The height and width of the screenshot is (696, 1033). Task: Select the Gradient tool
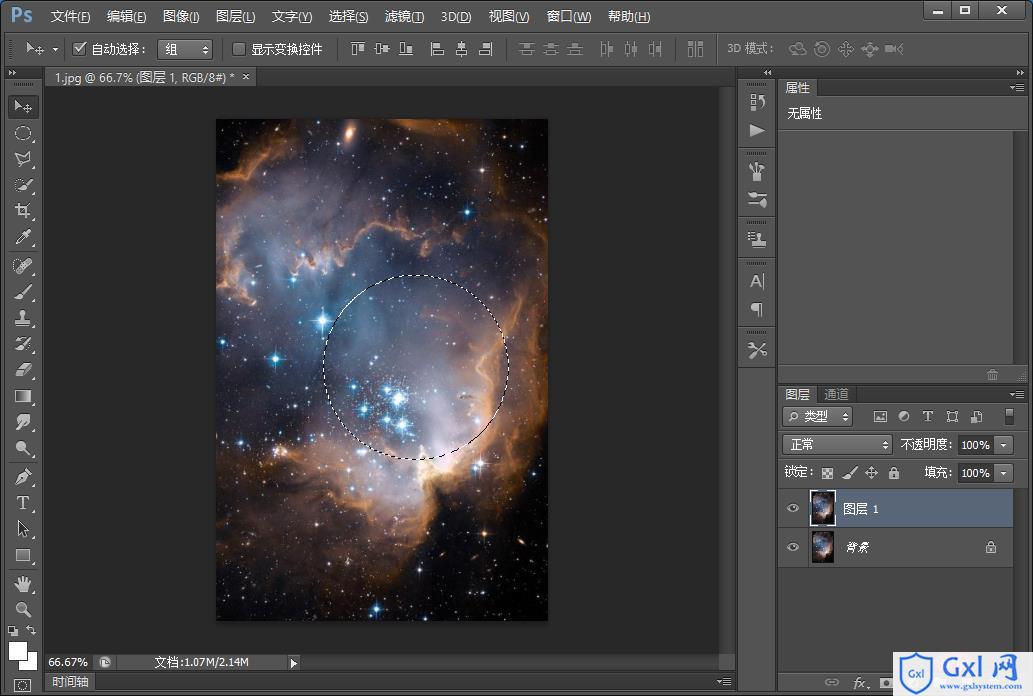tap(23, 396)
